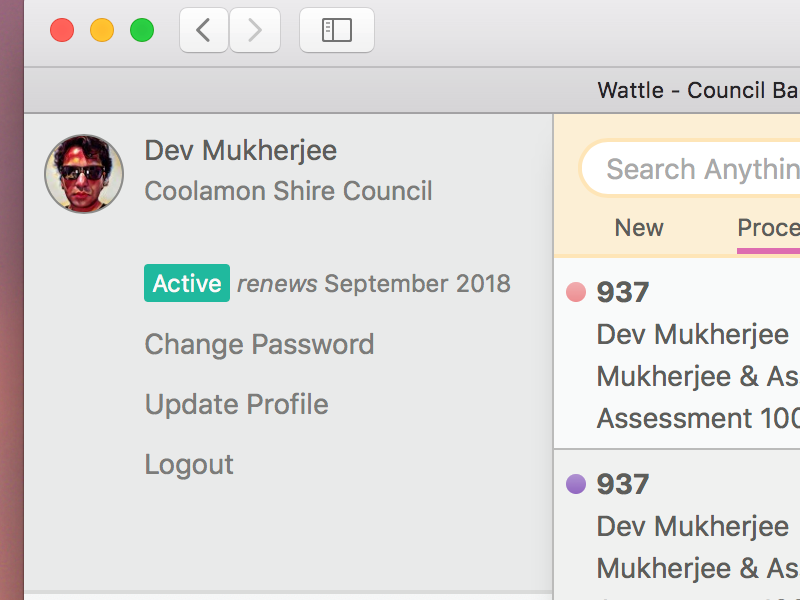Open the Update Profile link

(x=236, y=404)
